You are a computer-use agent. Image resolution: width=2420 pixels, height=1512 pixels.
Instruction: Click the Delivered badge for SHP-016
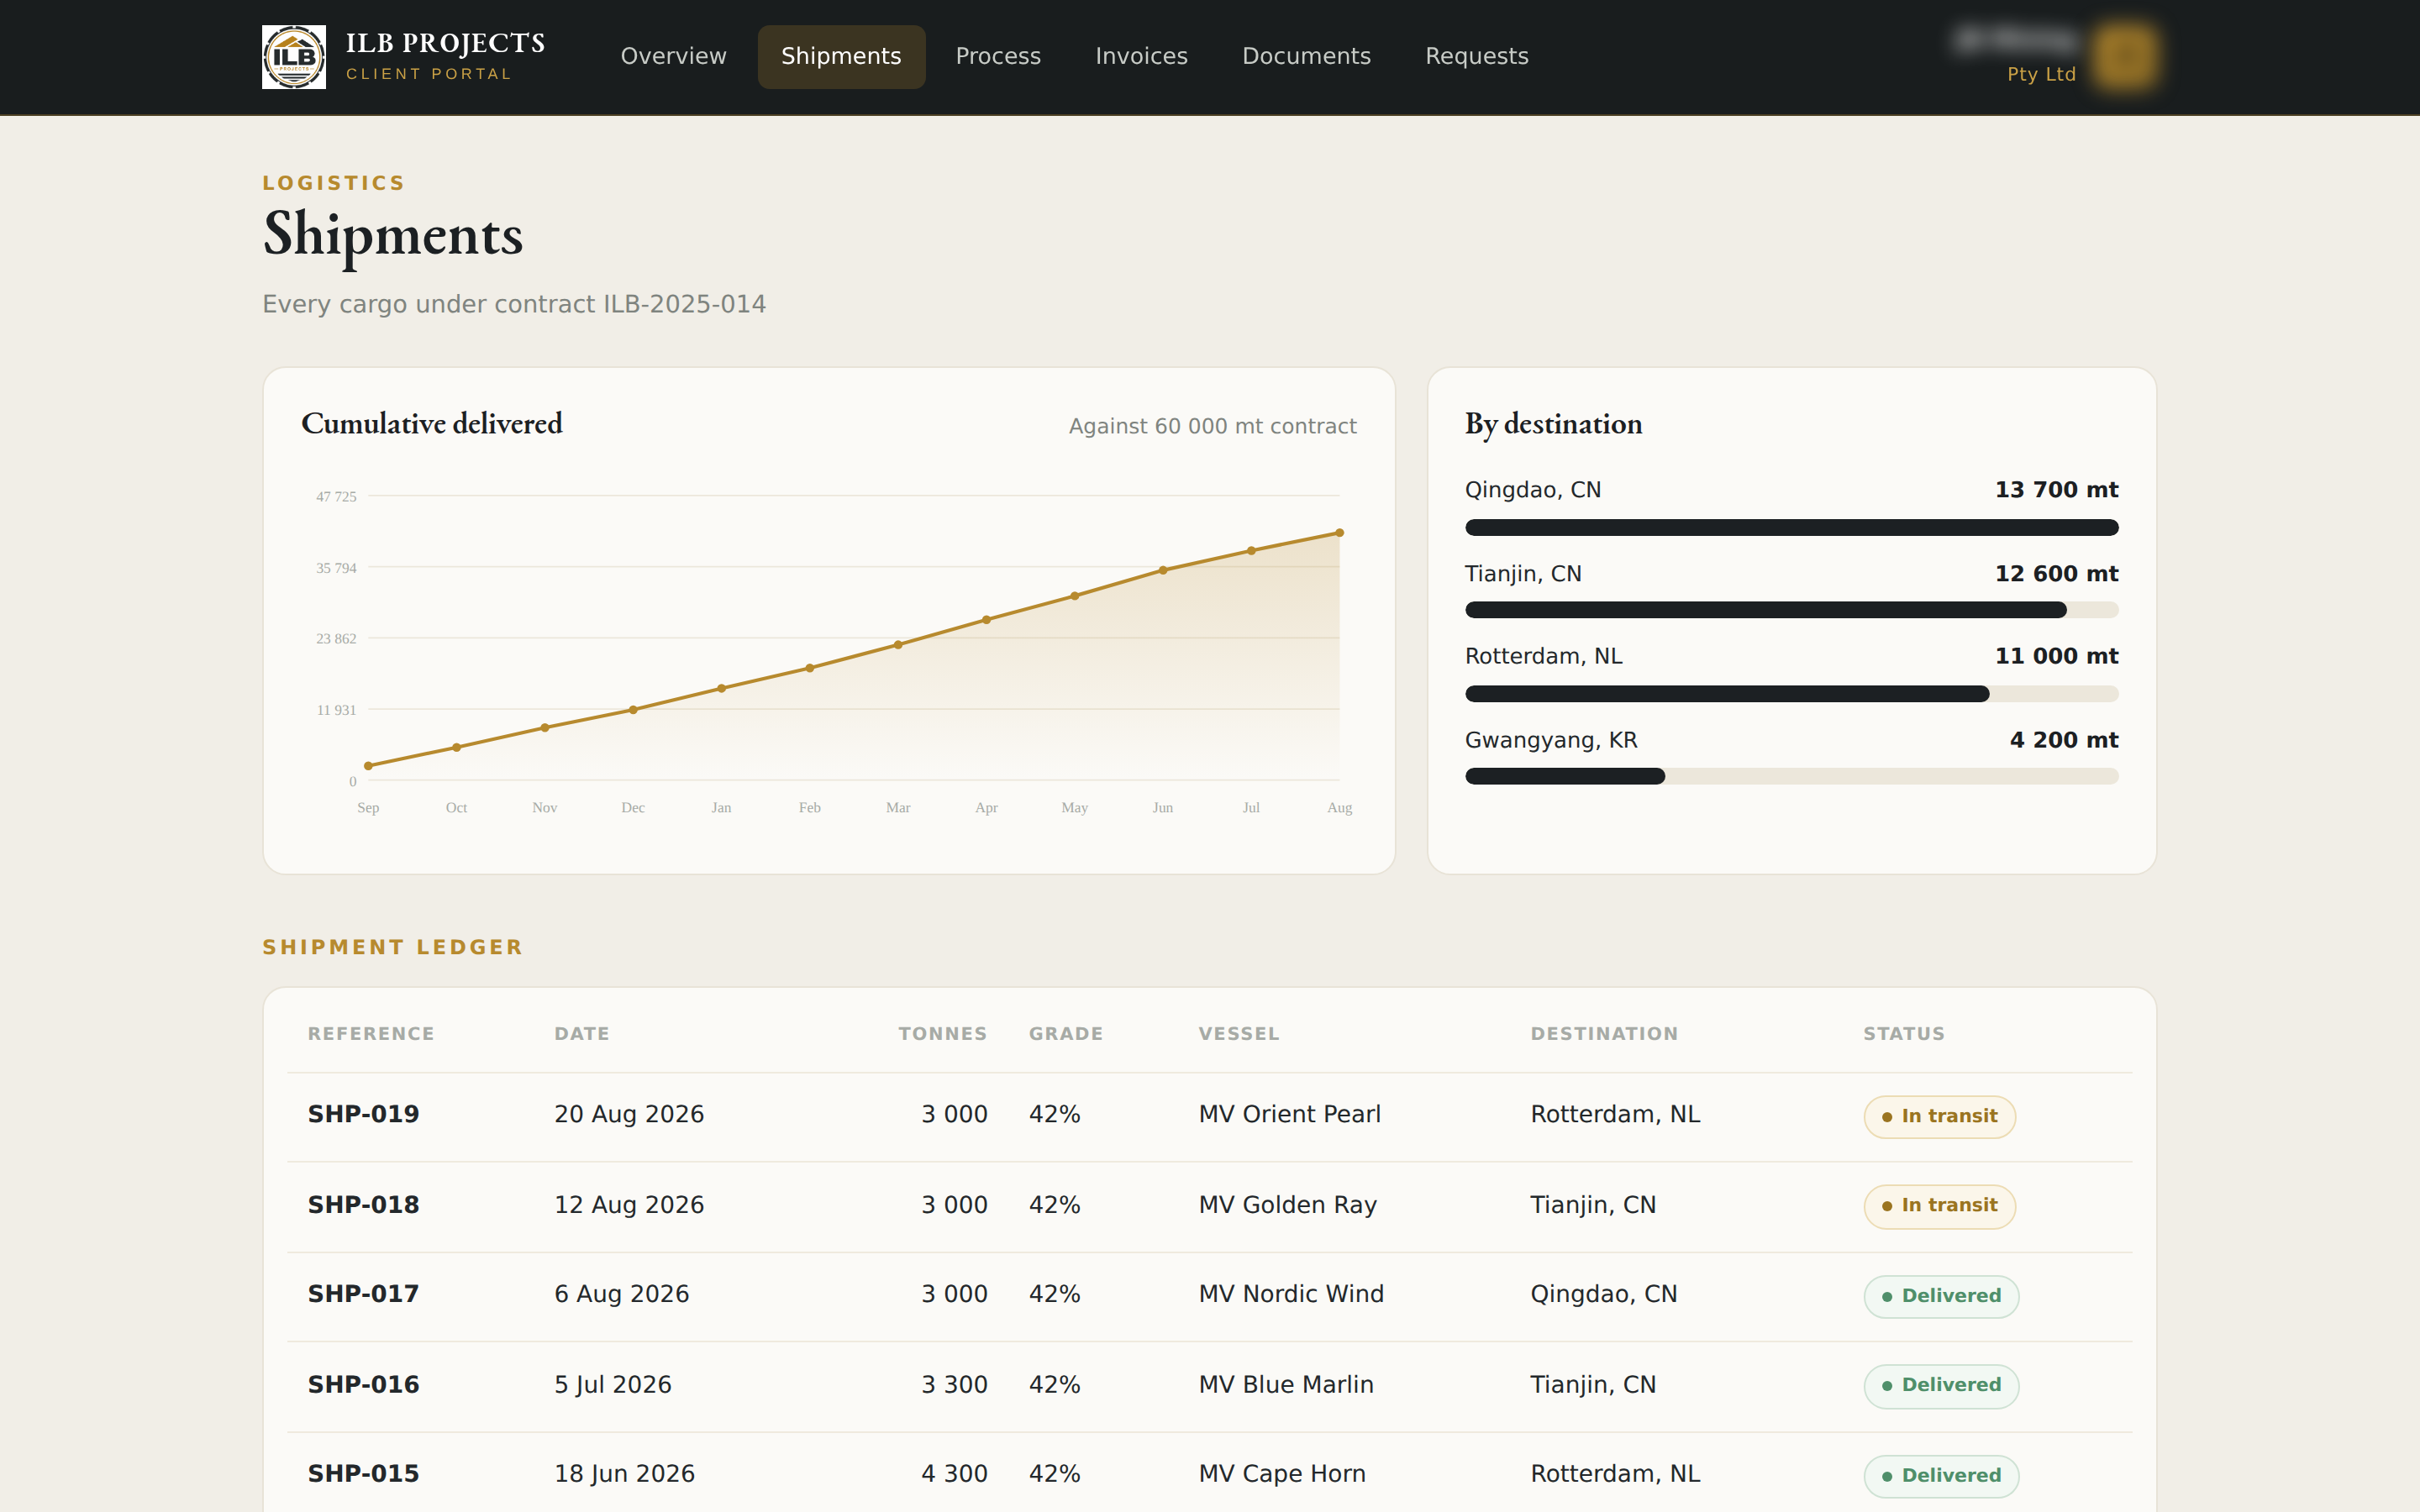(x=1941, y=1386)
